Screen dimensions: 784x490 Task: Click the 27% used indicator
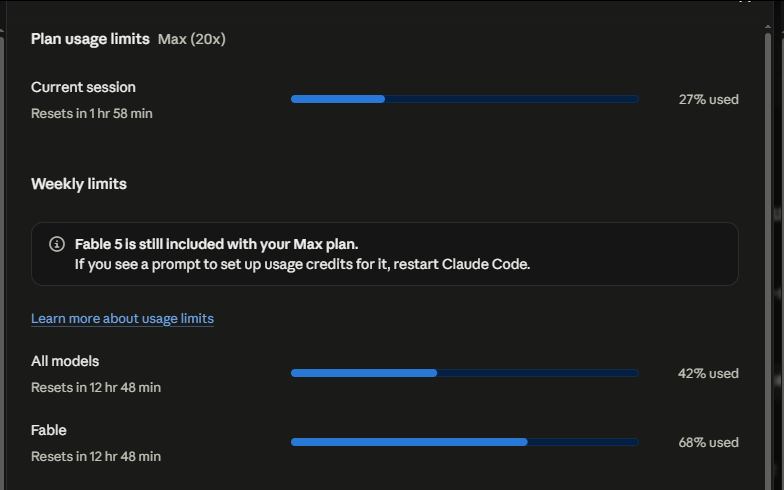point(708,100)
